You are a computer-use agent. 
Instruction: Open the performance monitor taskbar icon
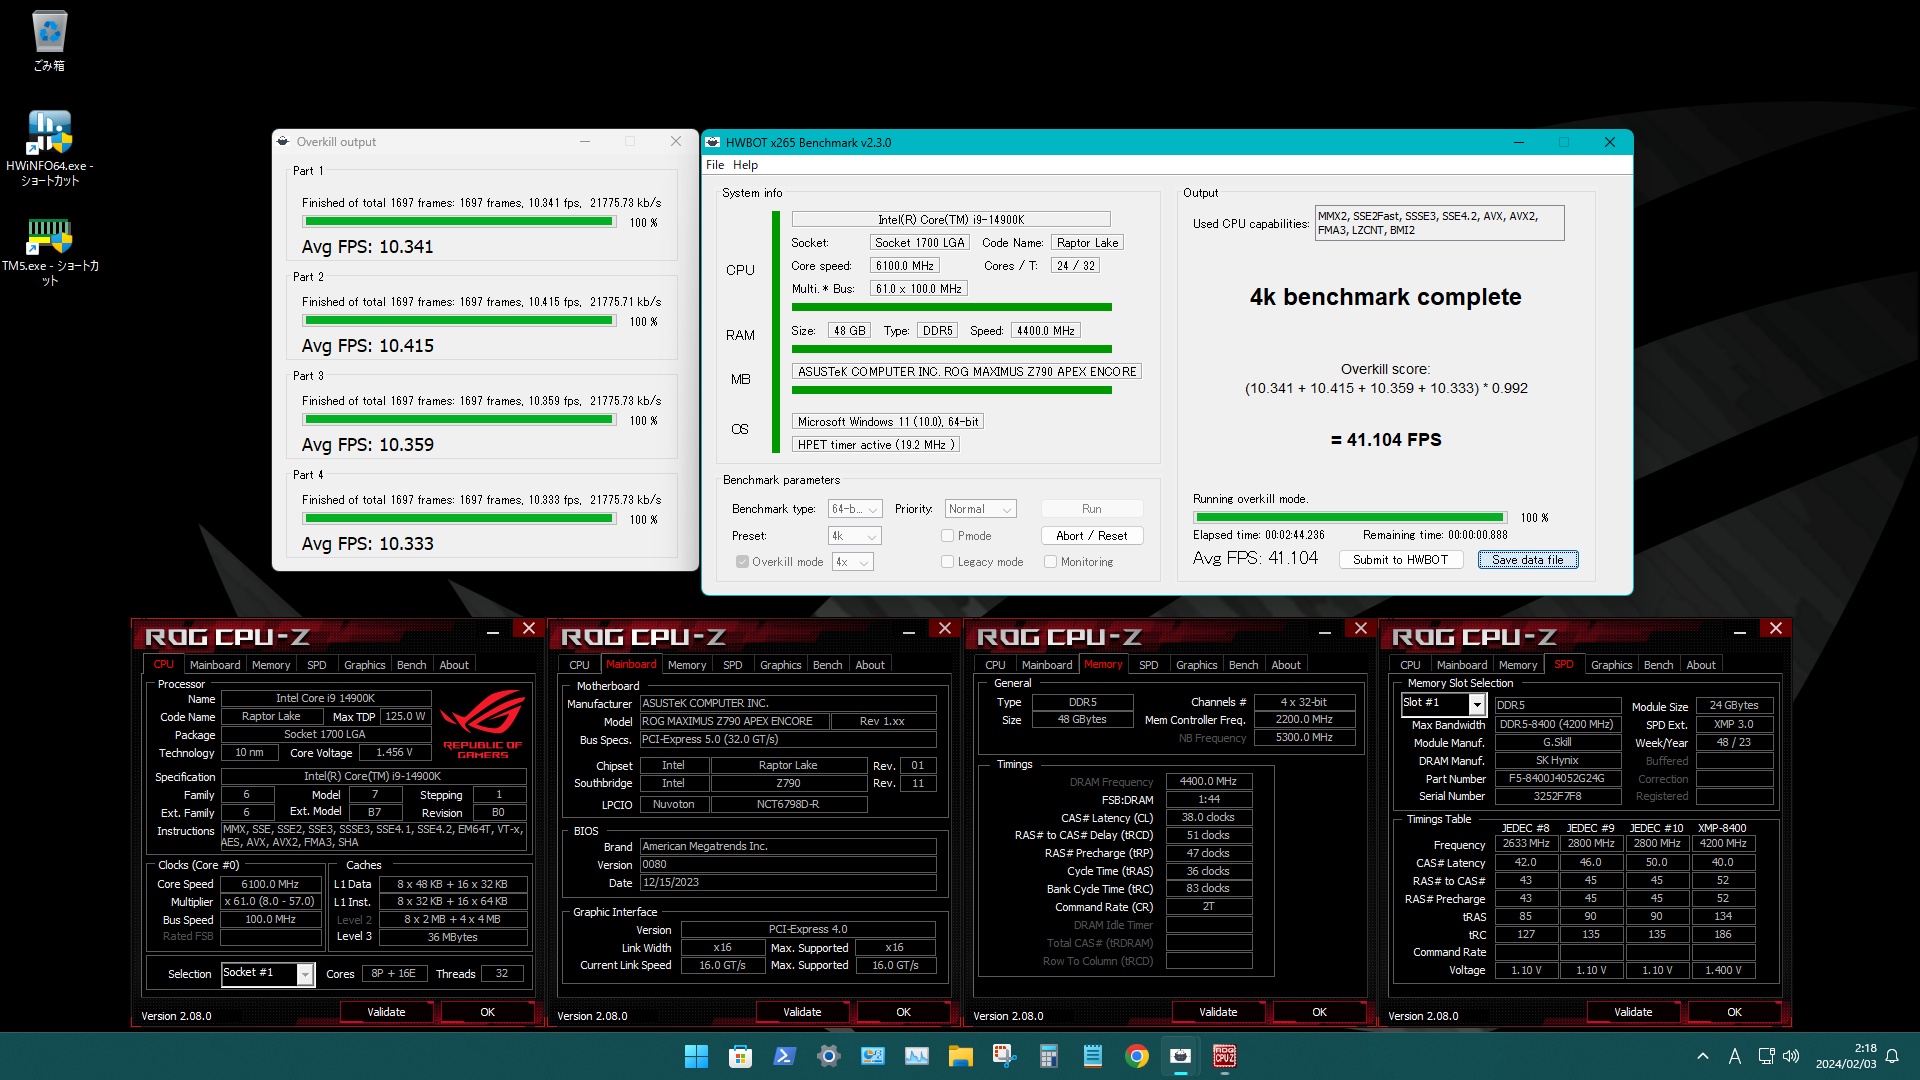(916, 1056)
